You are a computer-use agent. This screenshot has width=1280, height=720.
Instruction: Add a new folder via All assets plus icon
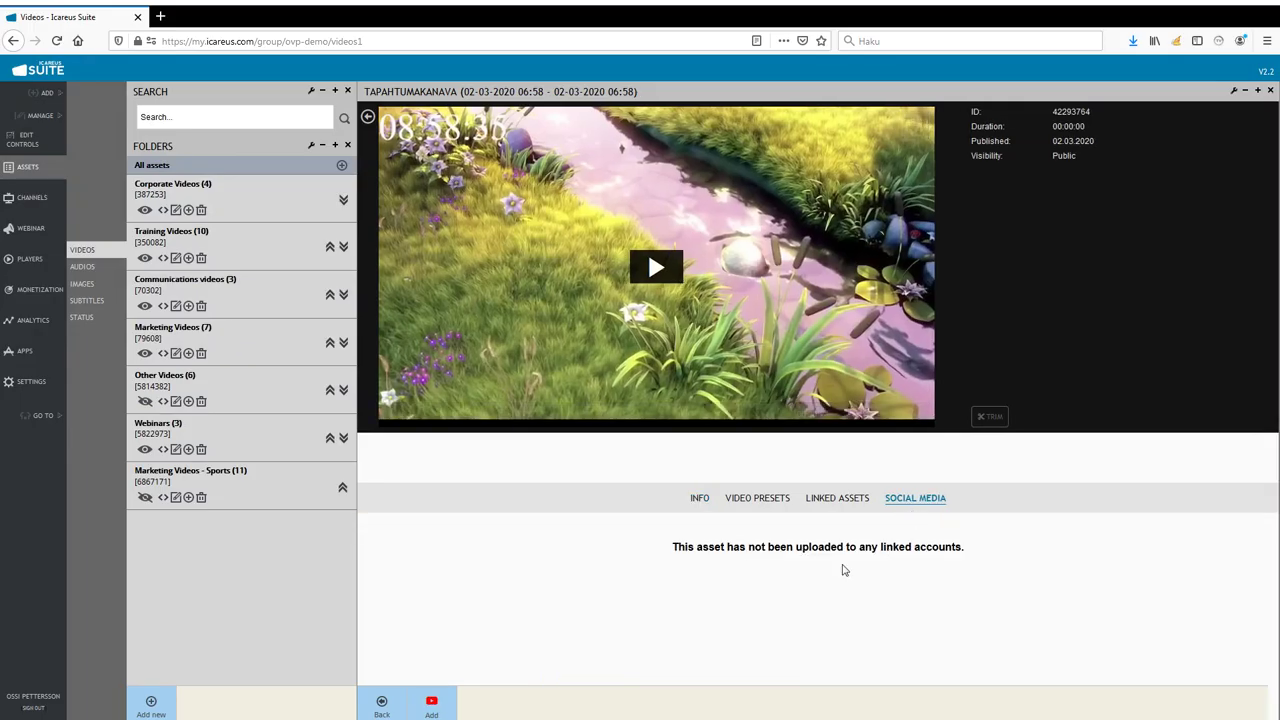pos(342,165)
